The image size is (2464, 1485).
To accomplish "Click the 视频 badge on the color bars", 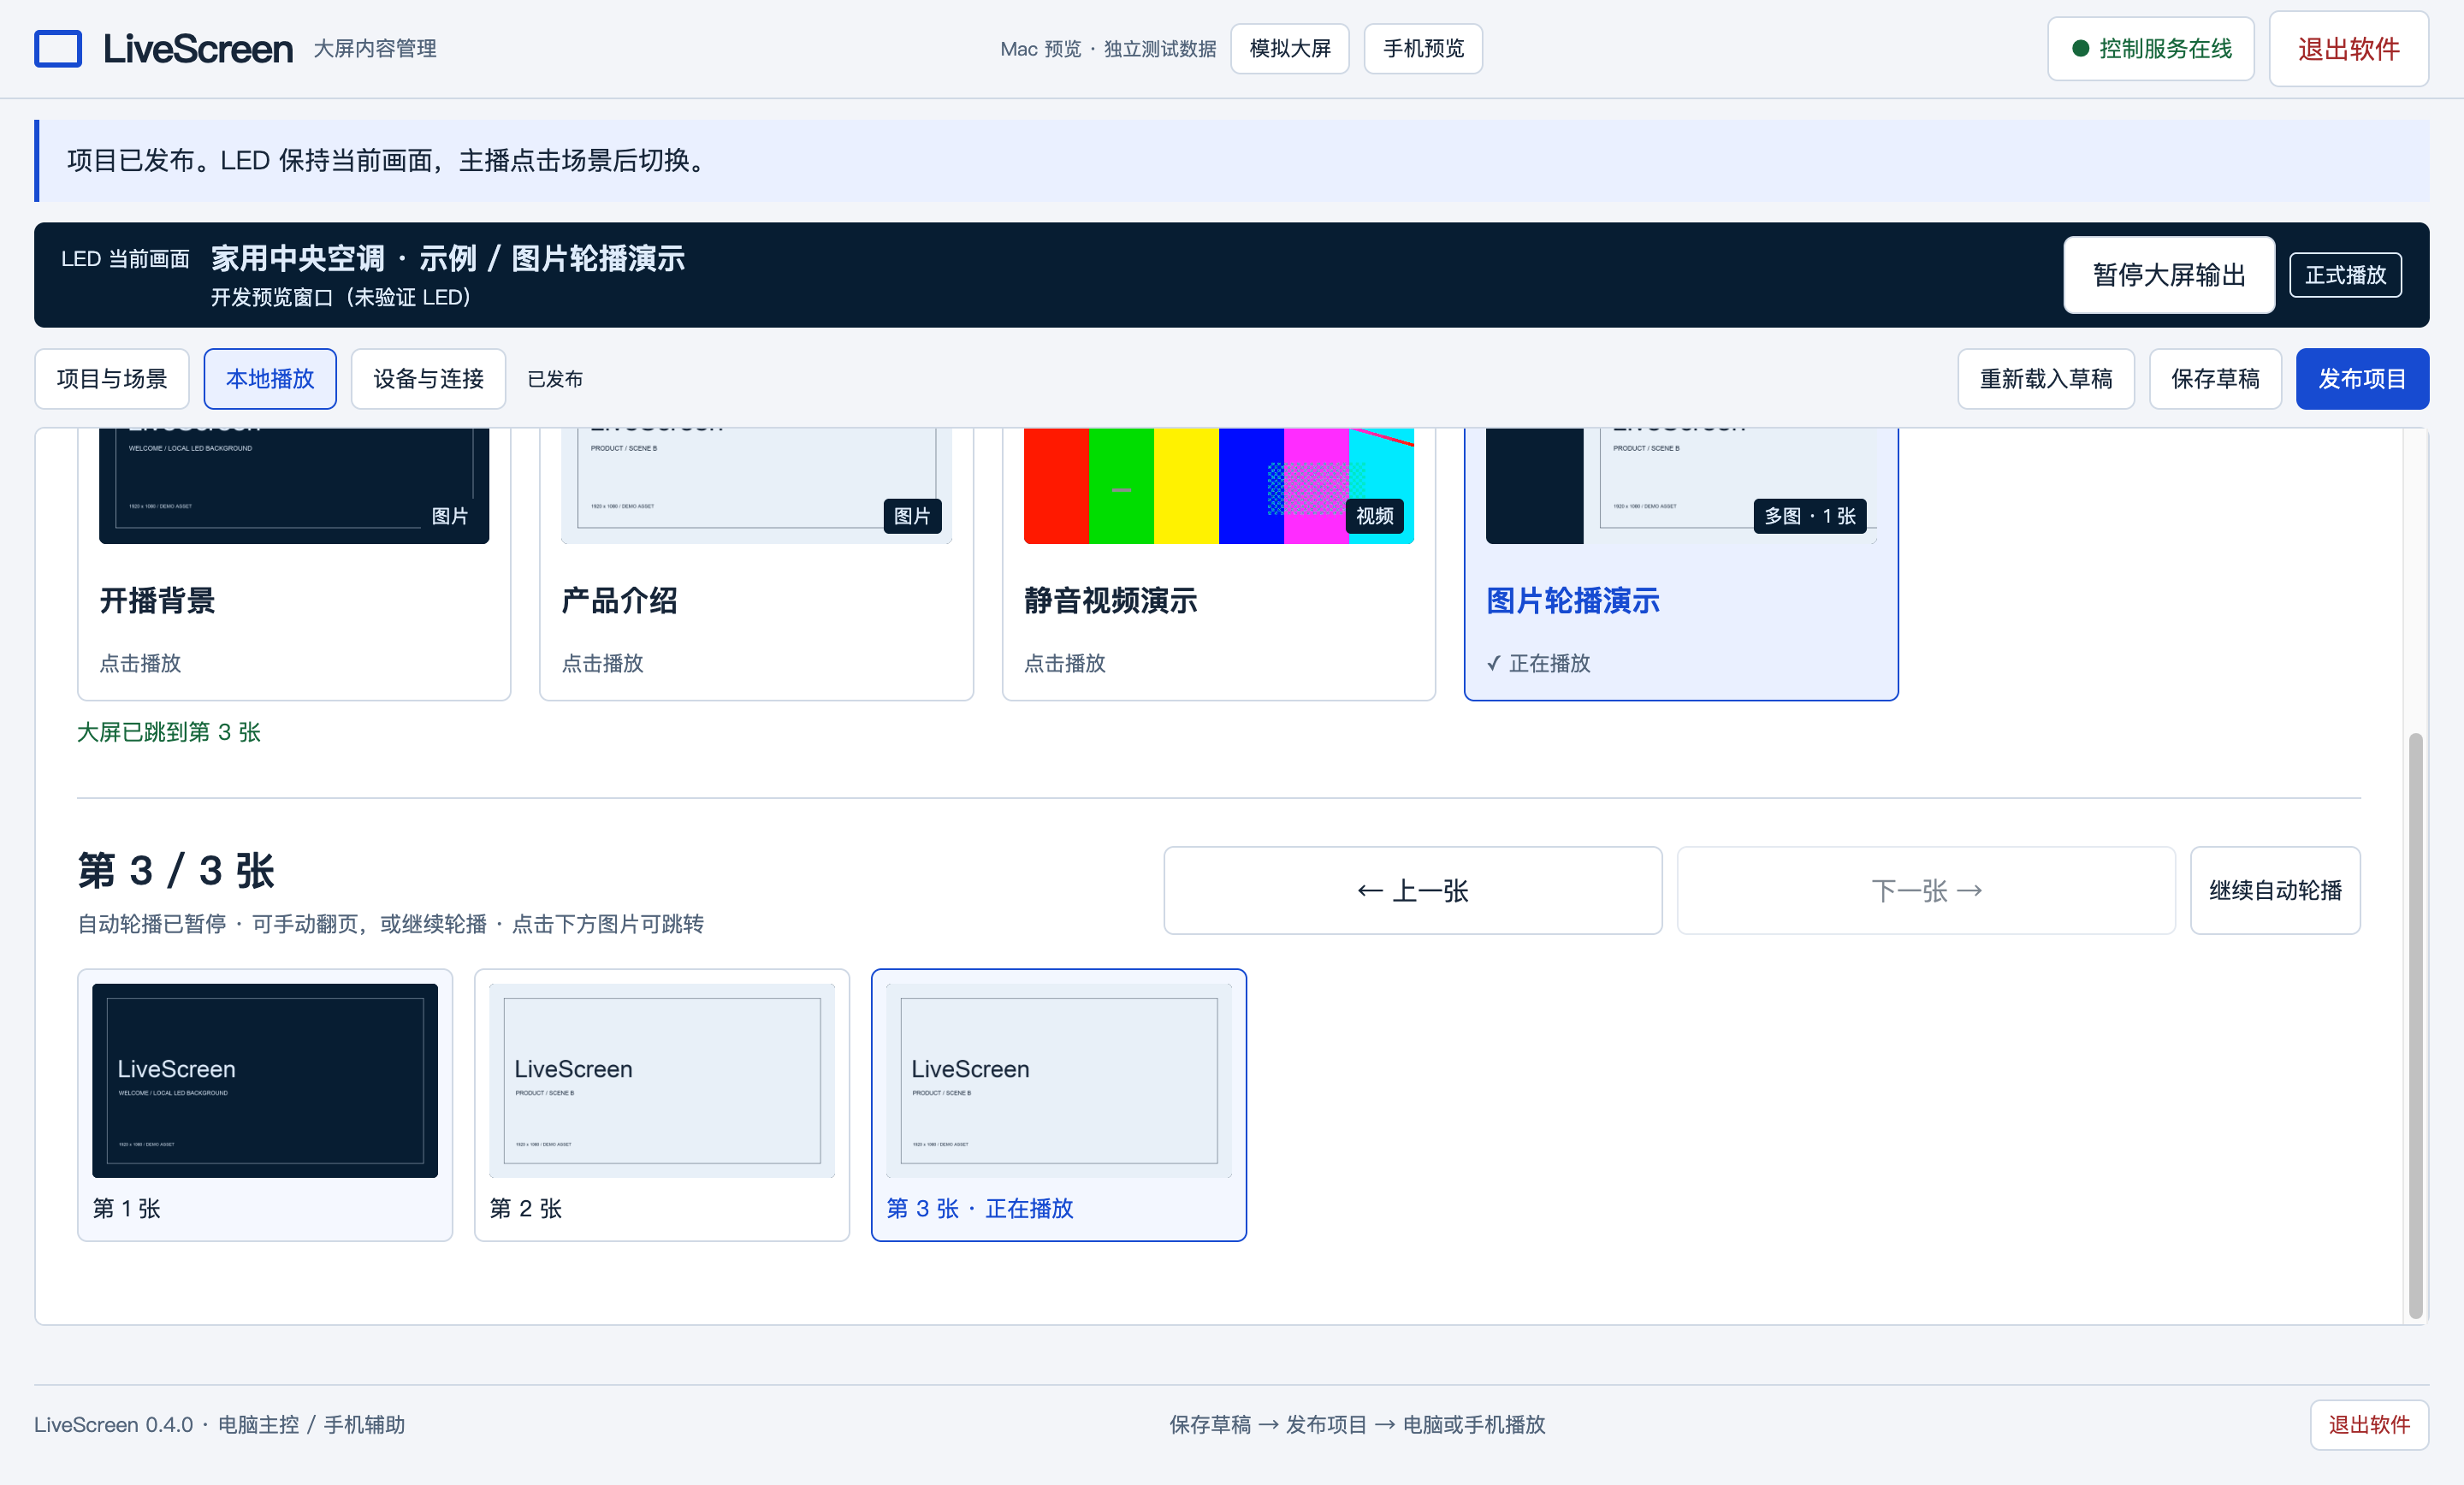I will [1373, 515].
